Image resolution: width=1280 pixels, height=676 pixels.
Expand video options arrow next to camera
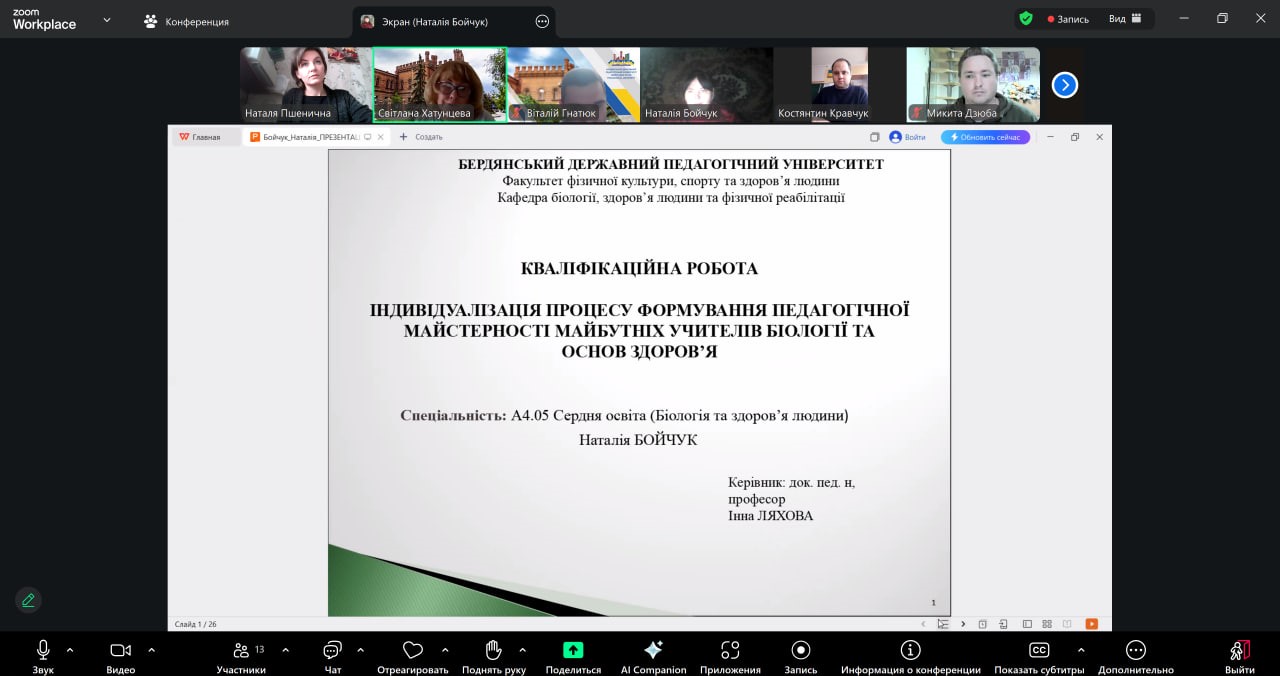(151, 650)
